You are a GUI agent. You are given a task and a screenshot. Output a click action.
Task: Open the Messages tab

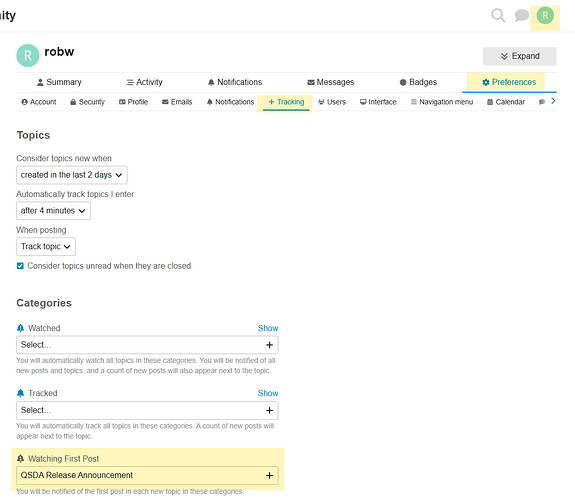point(331,82)
